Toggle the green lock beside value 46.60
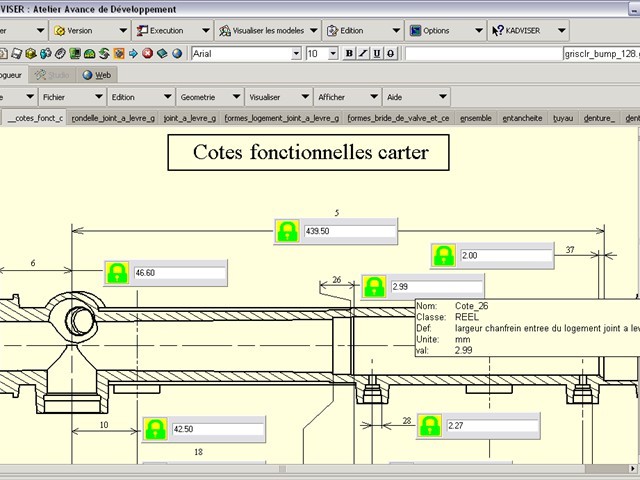The image size is (640, 480). tap(118, 273)
